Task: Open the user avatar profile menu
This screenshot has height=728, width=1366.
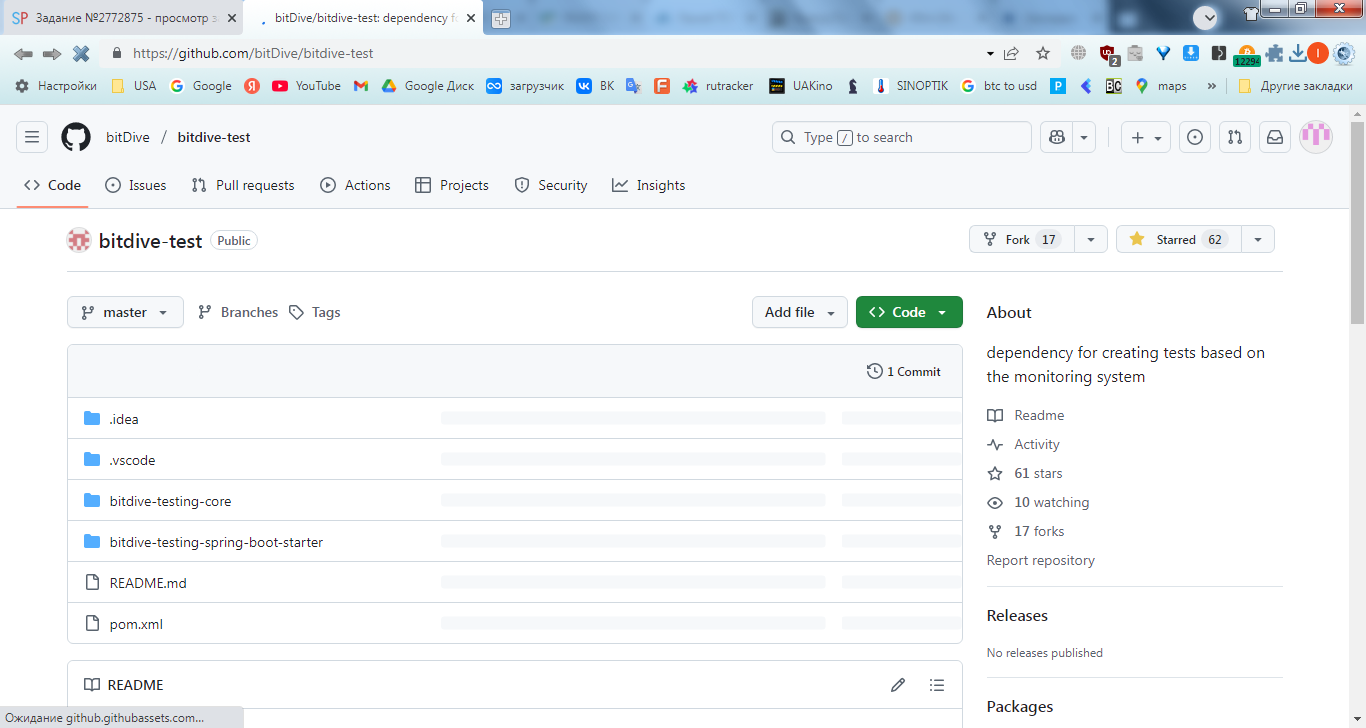Action: pos(1316,137)
